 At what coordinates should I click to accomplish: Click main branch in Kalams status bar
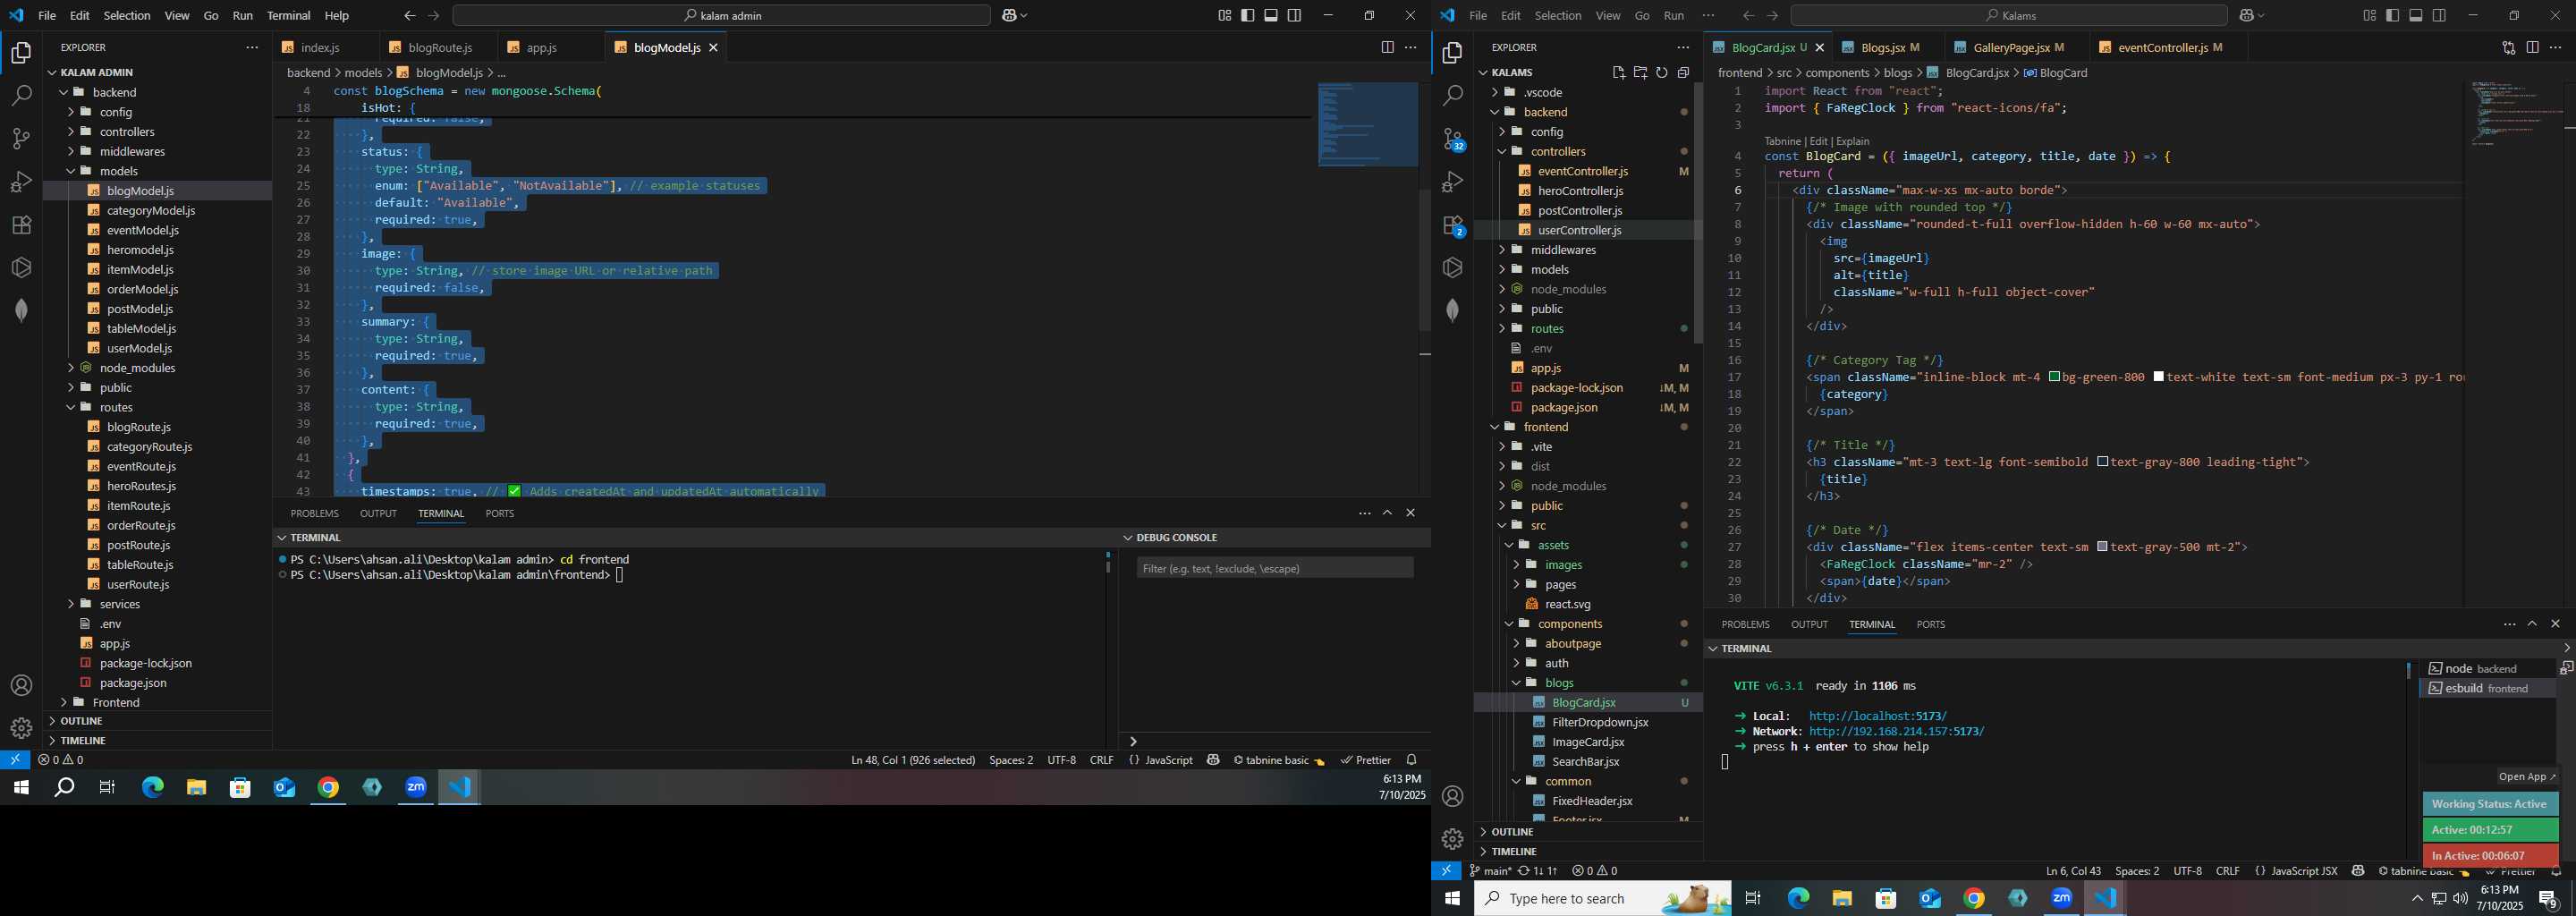point(1490,871)
